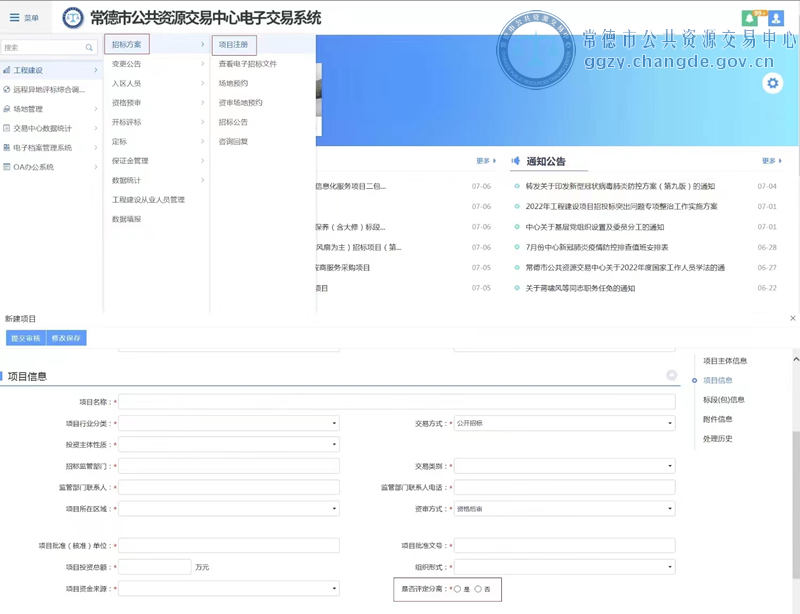The height and width of the screenshot is (614, 800).
Task: Select 是 for 是否评定分离
Action: (x=458, y=589)
